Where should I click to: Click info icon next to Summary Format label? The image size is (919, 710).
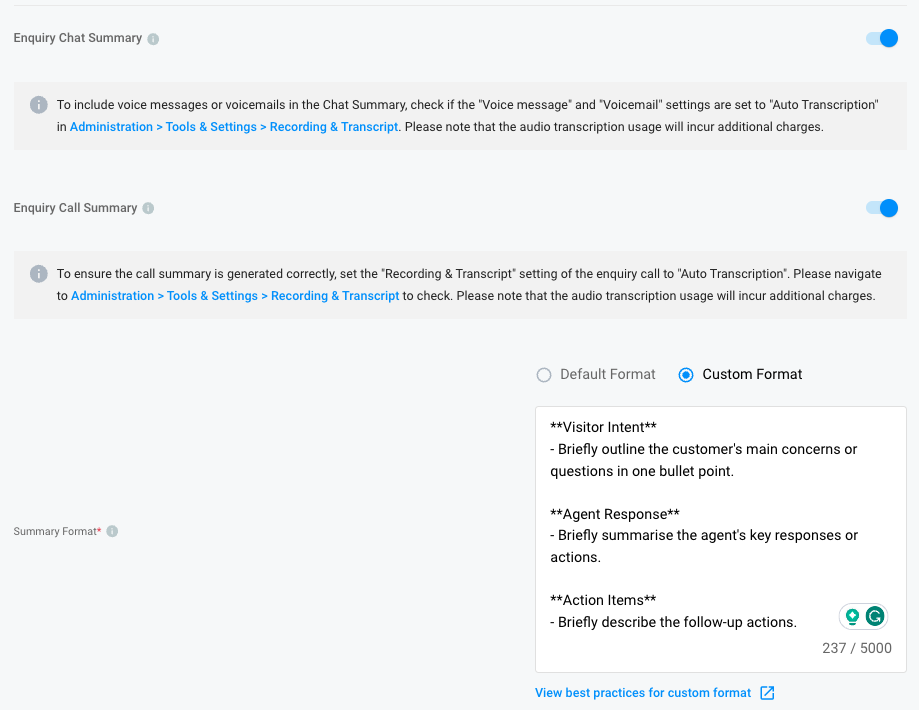pyautogui.click(x=112, y=531)
